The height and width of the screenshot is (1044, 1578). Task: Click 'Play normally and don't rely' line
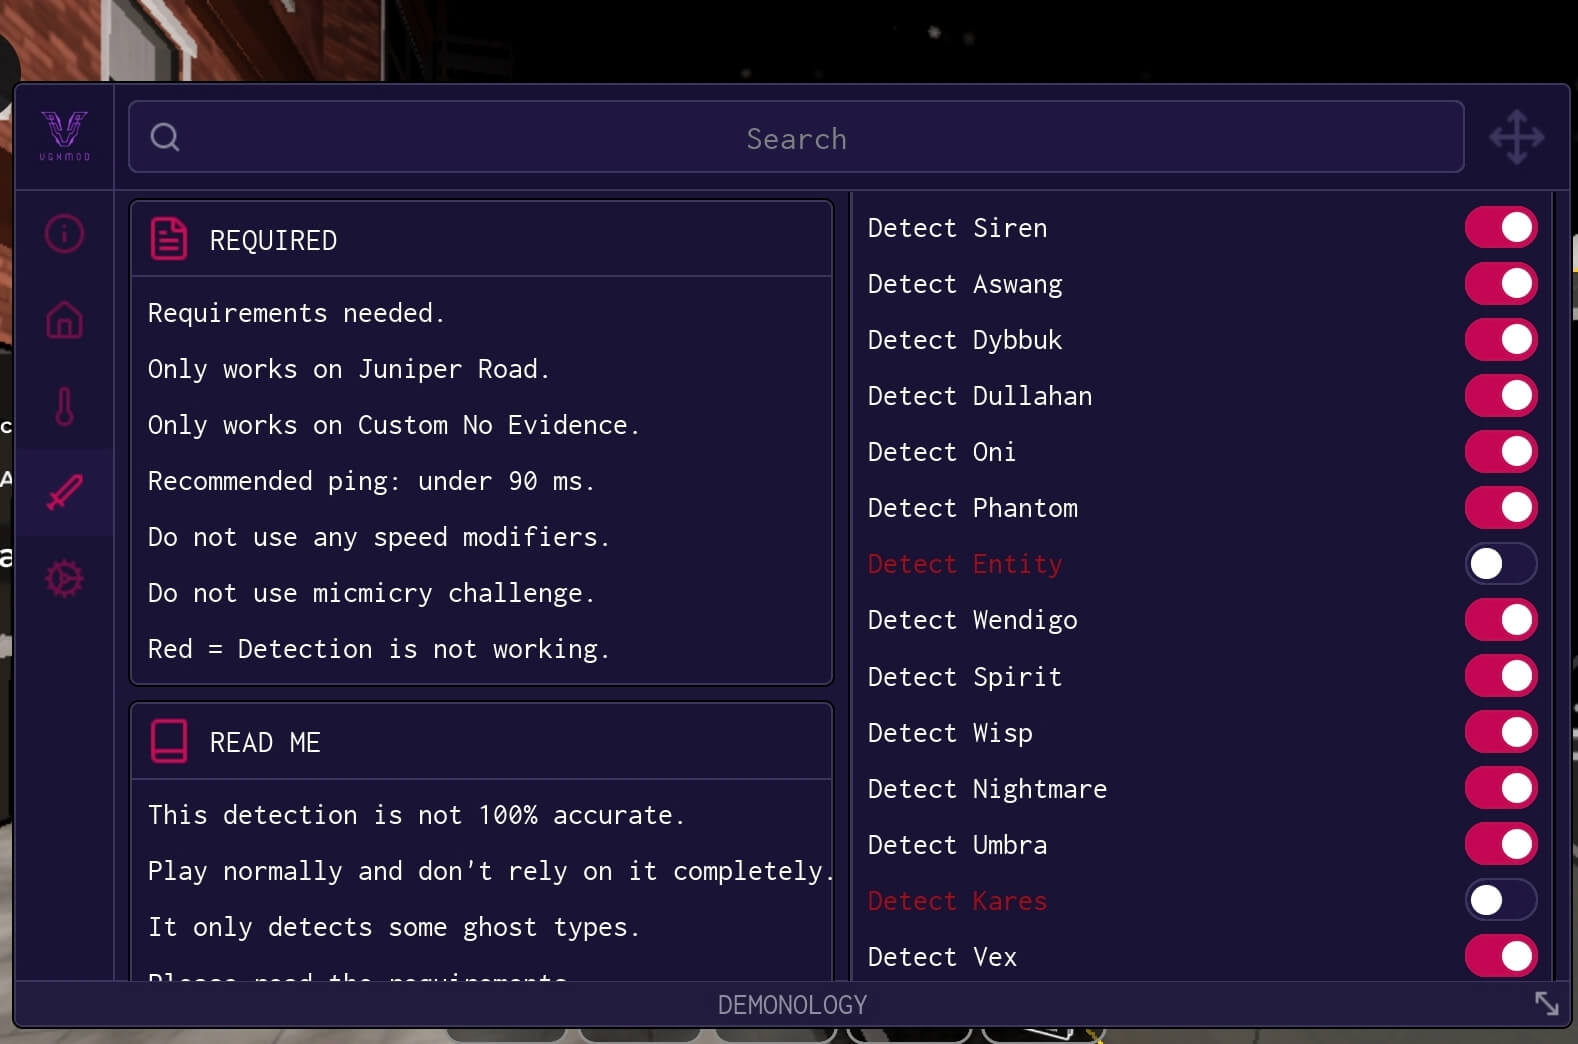pyautogui.click(x=490, y=871)
